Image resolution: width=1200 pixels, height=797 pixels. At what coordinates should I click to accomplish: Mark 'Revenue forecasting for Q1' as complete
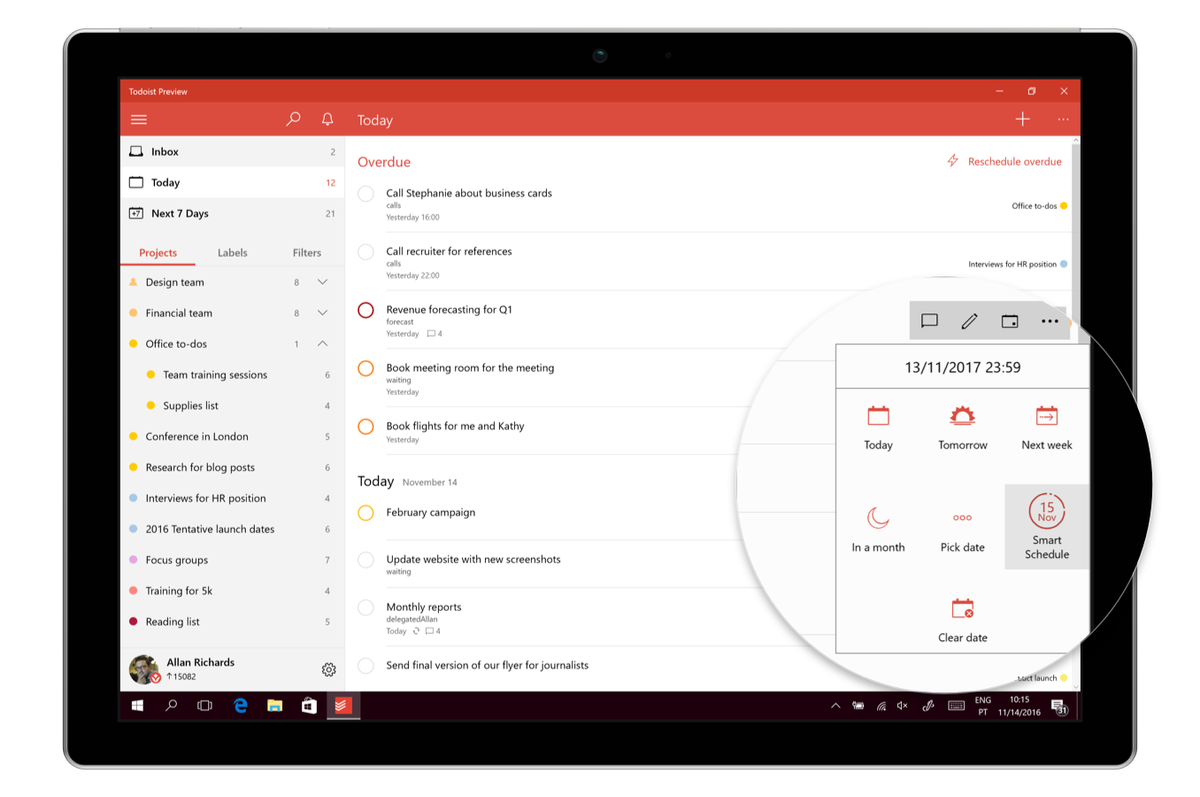(365, 310)
